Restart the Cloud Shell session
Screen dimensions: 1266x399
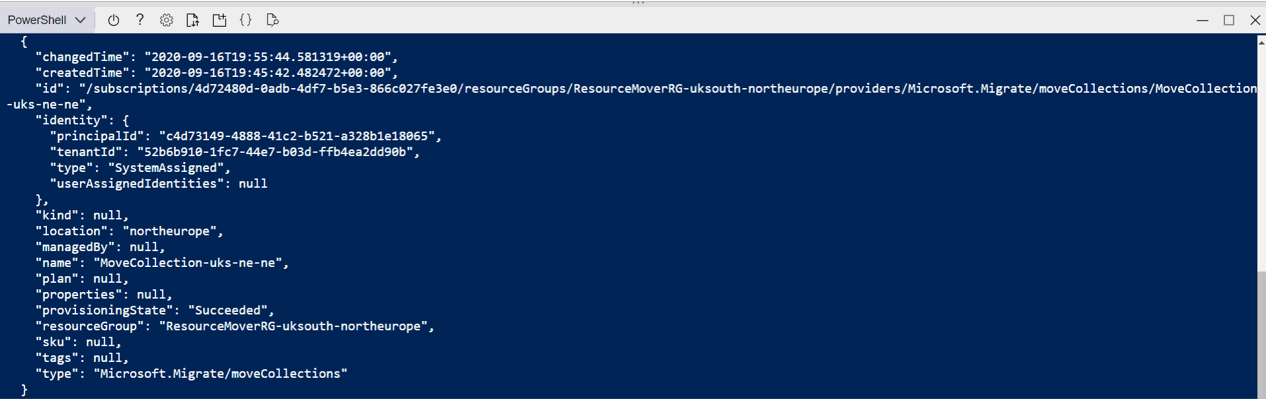pyautogui.click(x=113, y=20)
